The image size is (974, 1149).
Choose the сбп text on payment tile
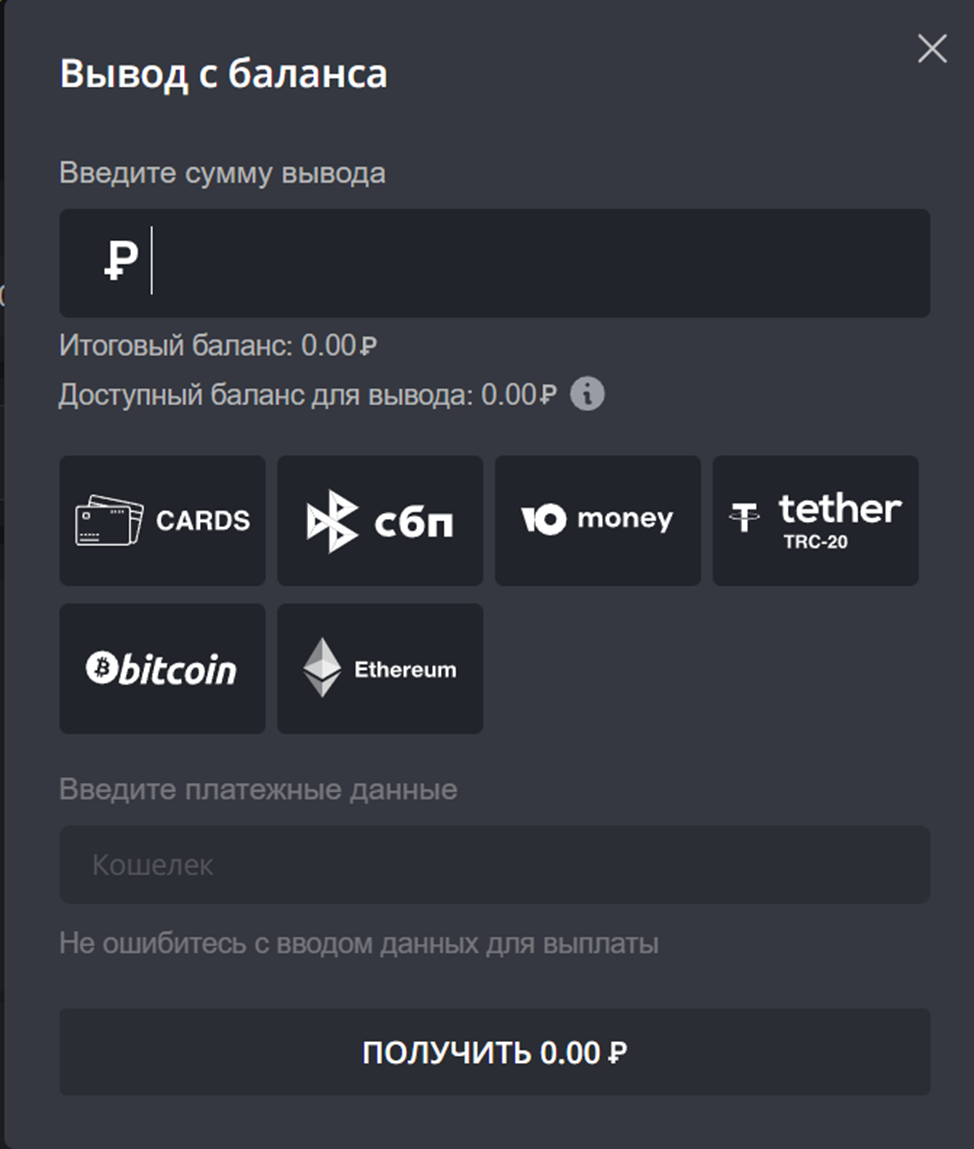tap(413, 521)
